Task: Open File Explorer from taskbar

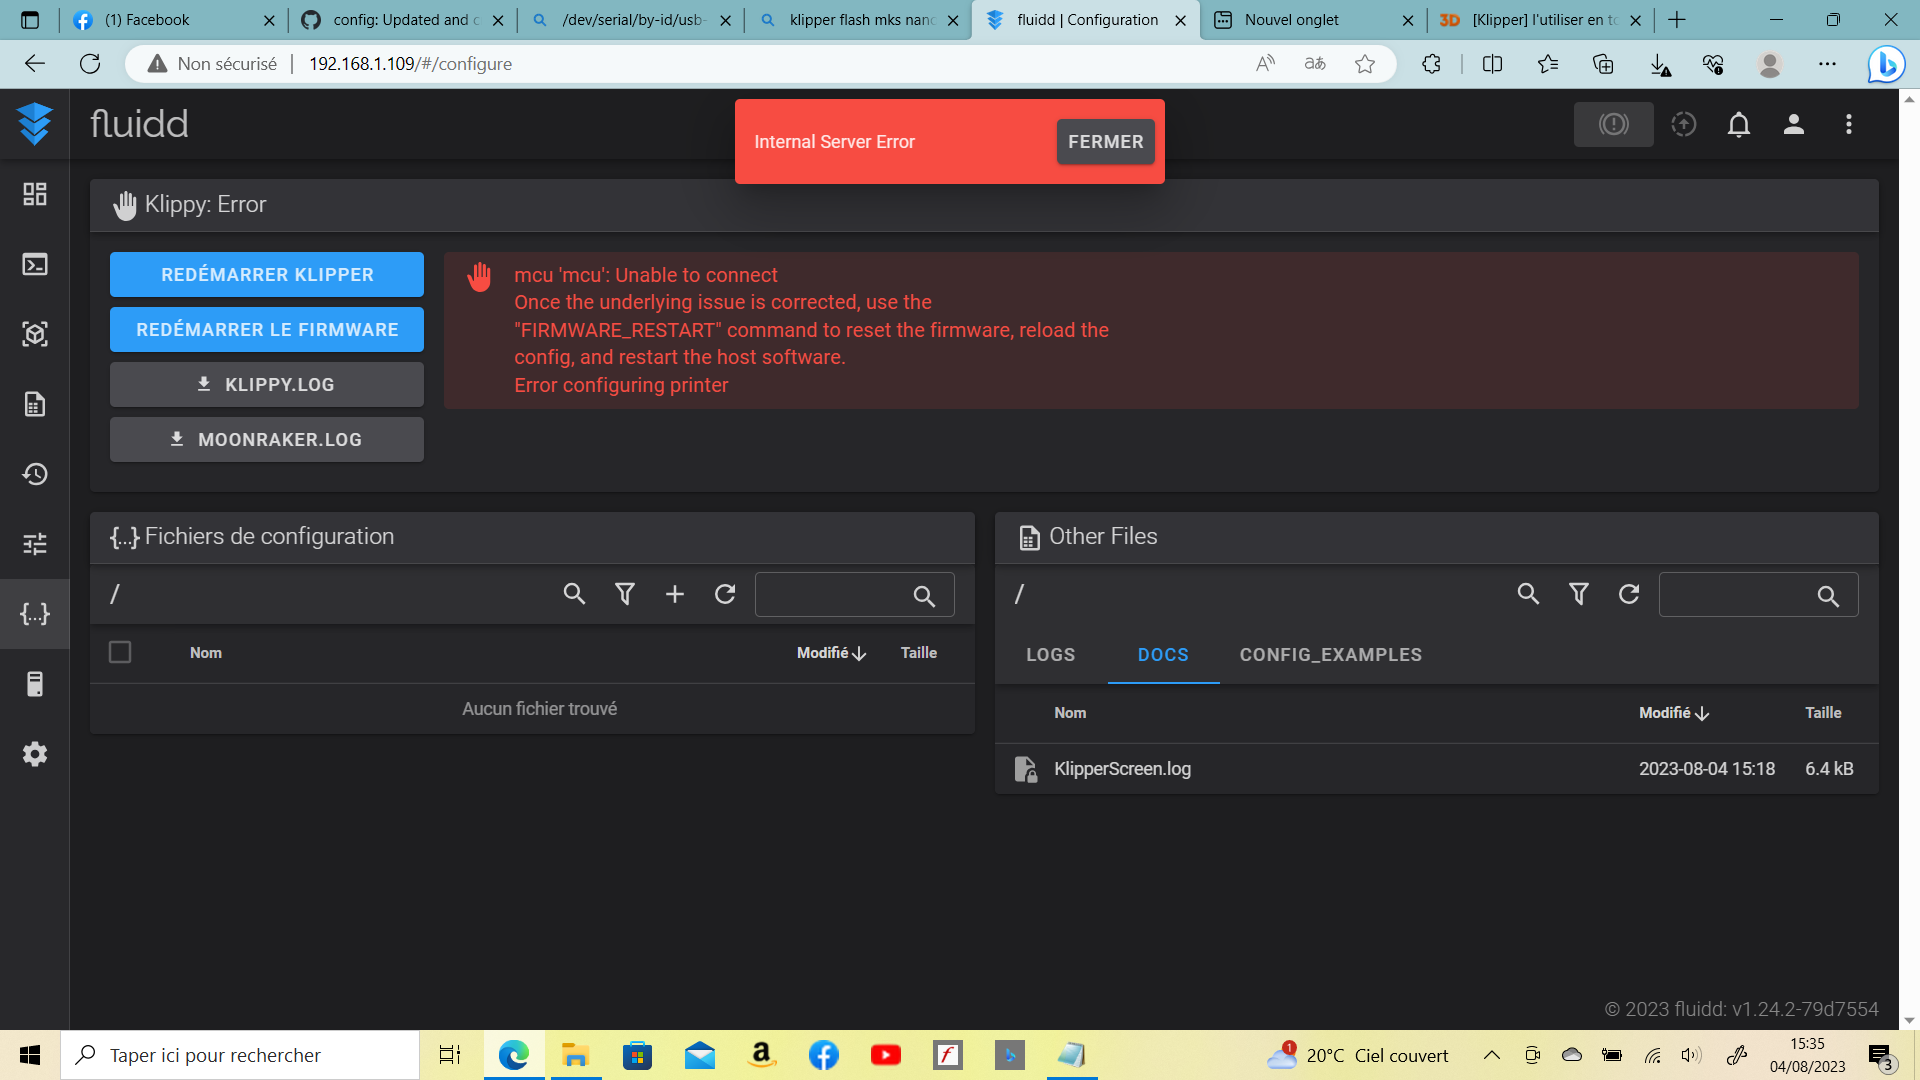Action: (x=575, y=1055)
